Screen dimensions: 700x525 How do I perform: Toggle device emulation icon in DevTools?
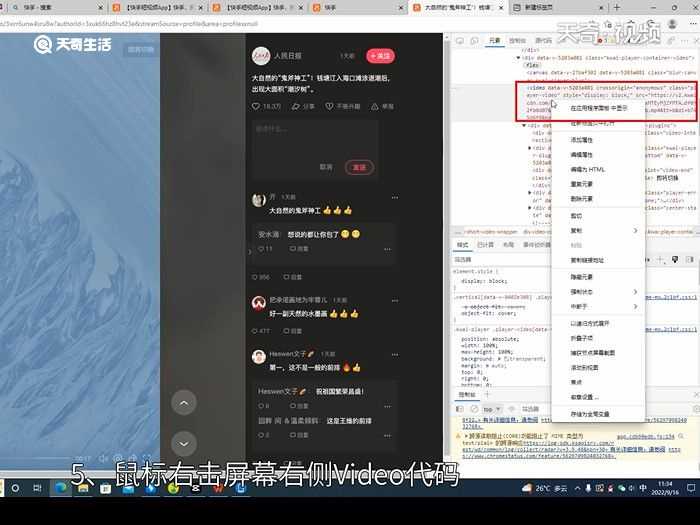pyautogui.click(x=475, y=41)
